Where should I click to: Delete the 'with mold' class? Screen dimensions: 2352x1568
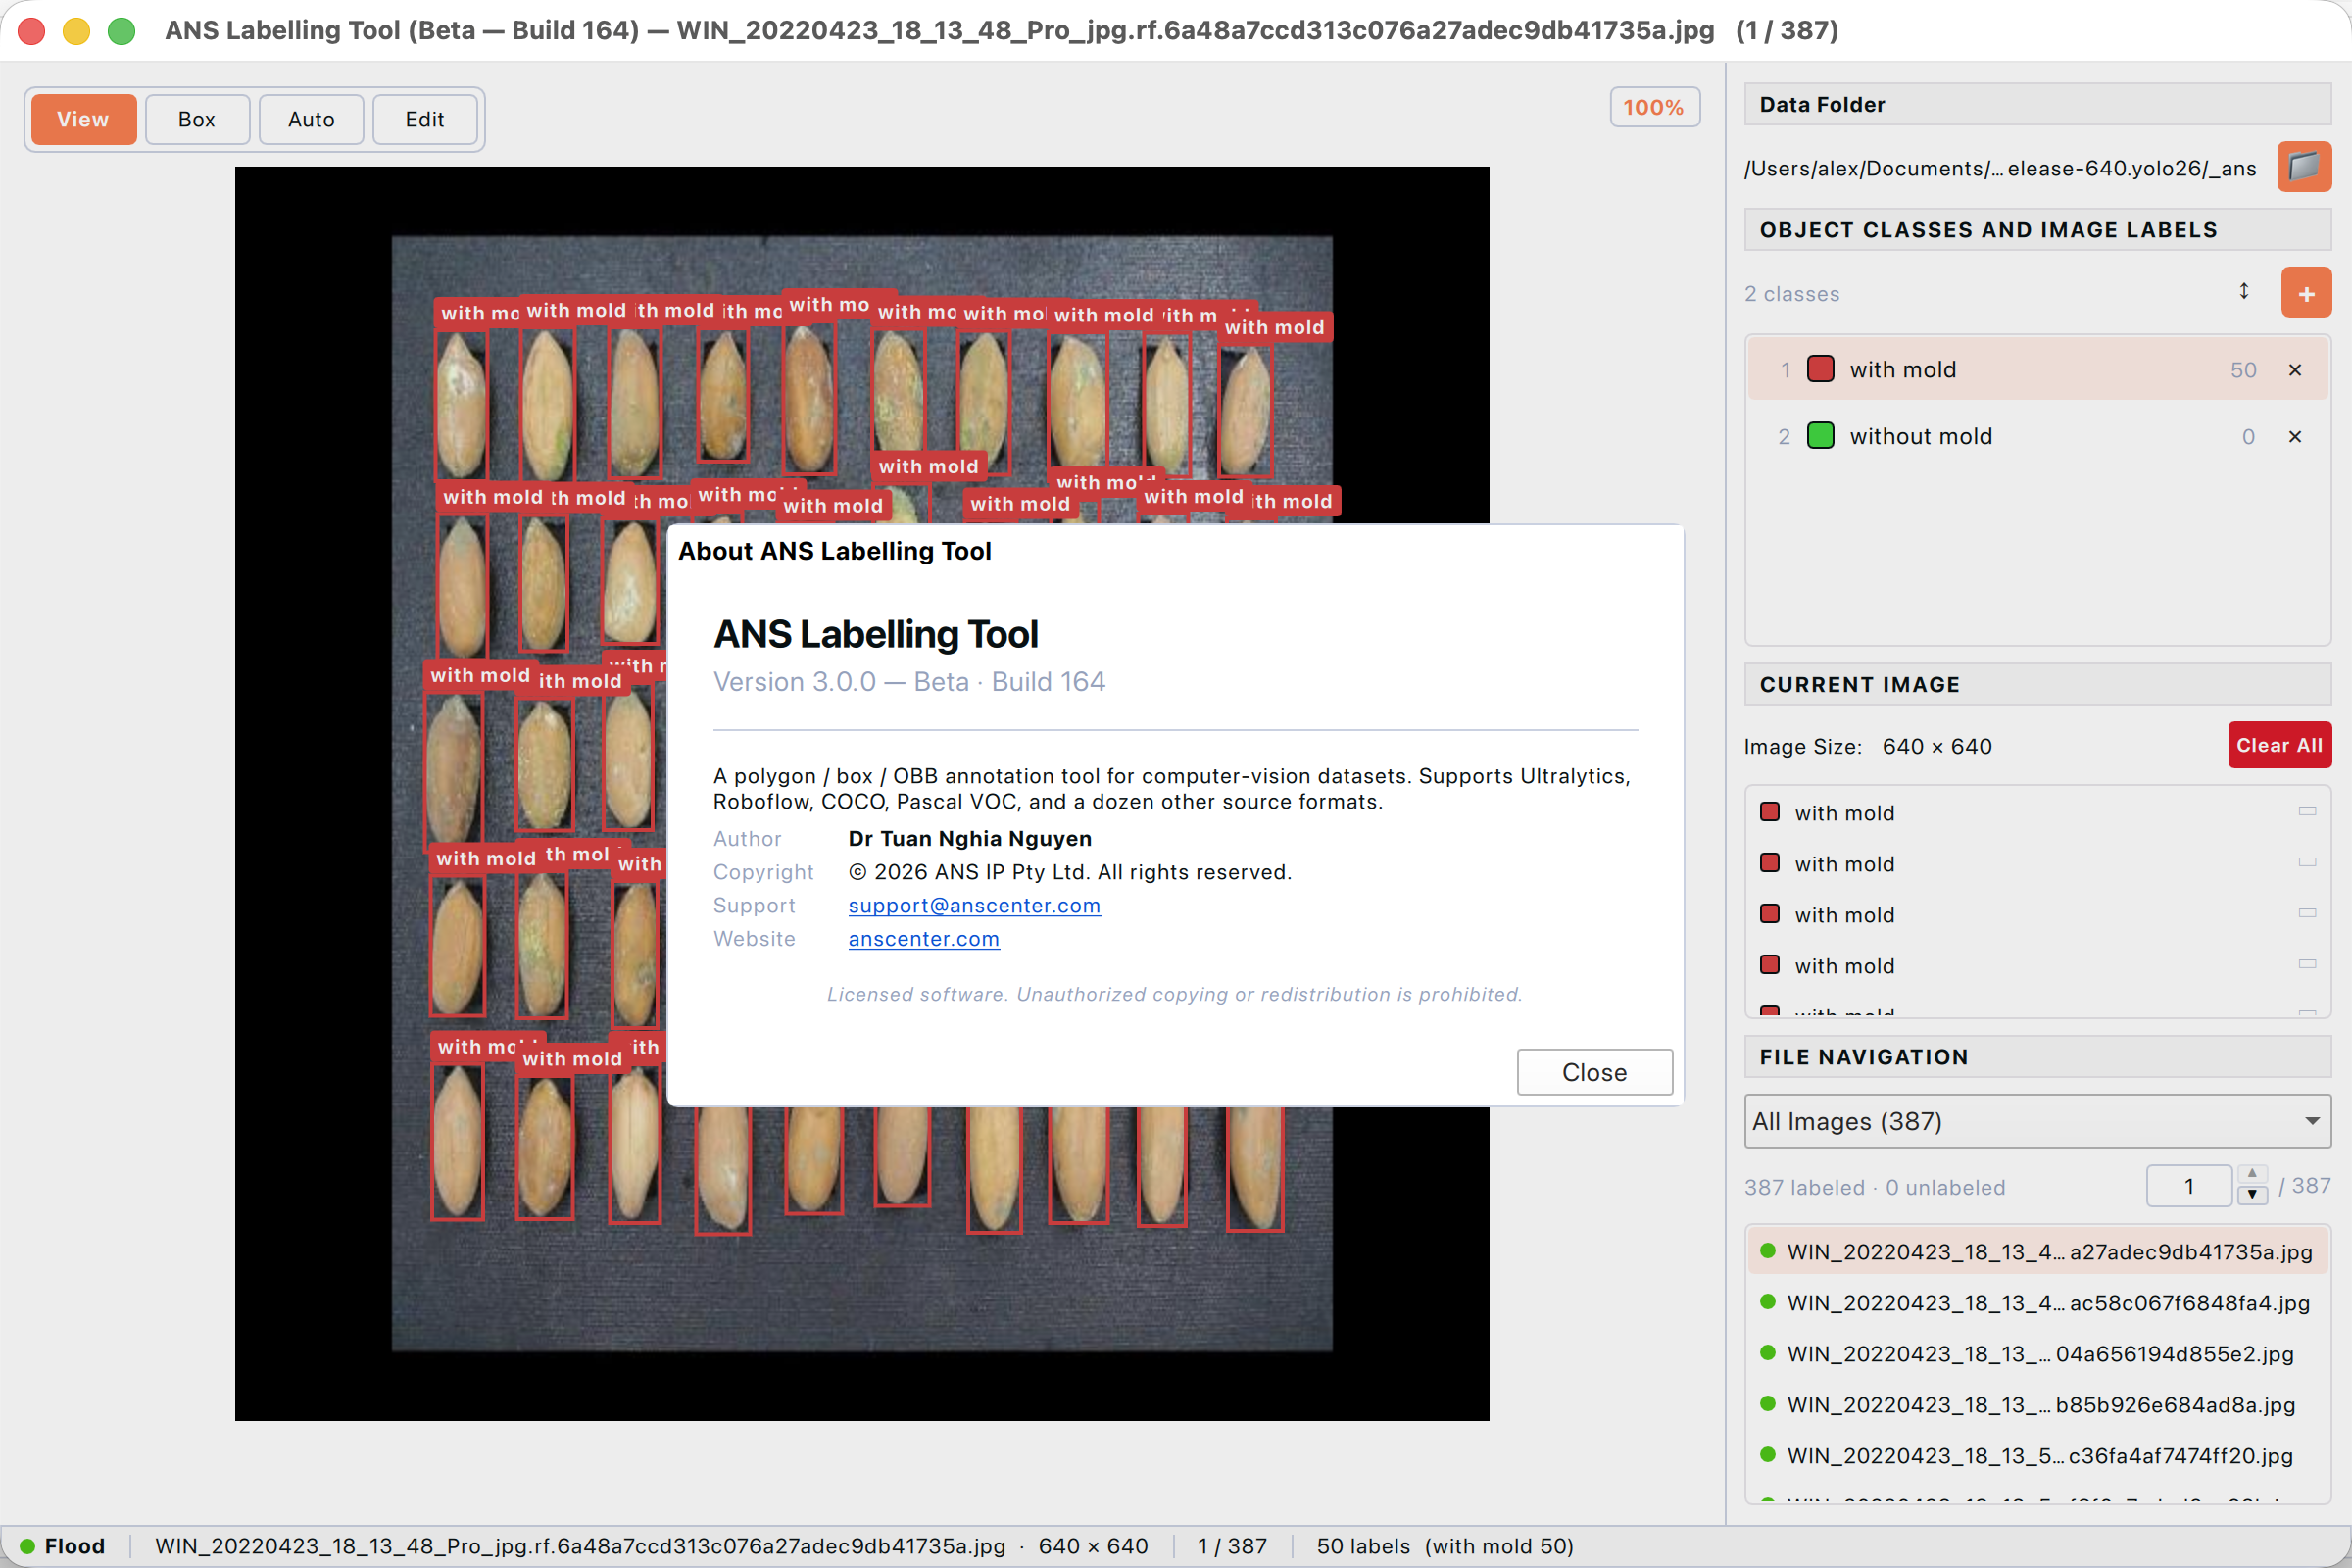pos(2295,370)
